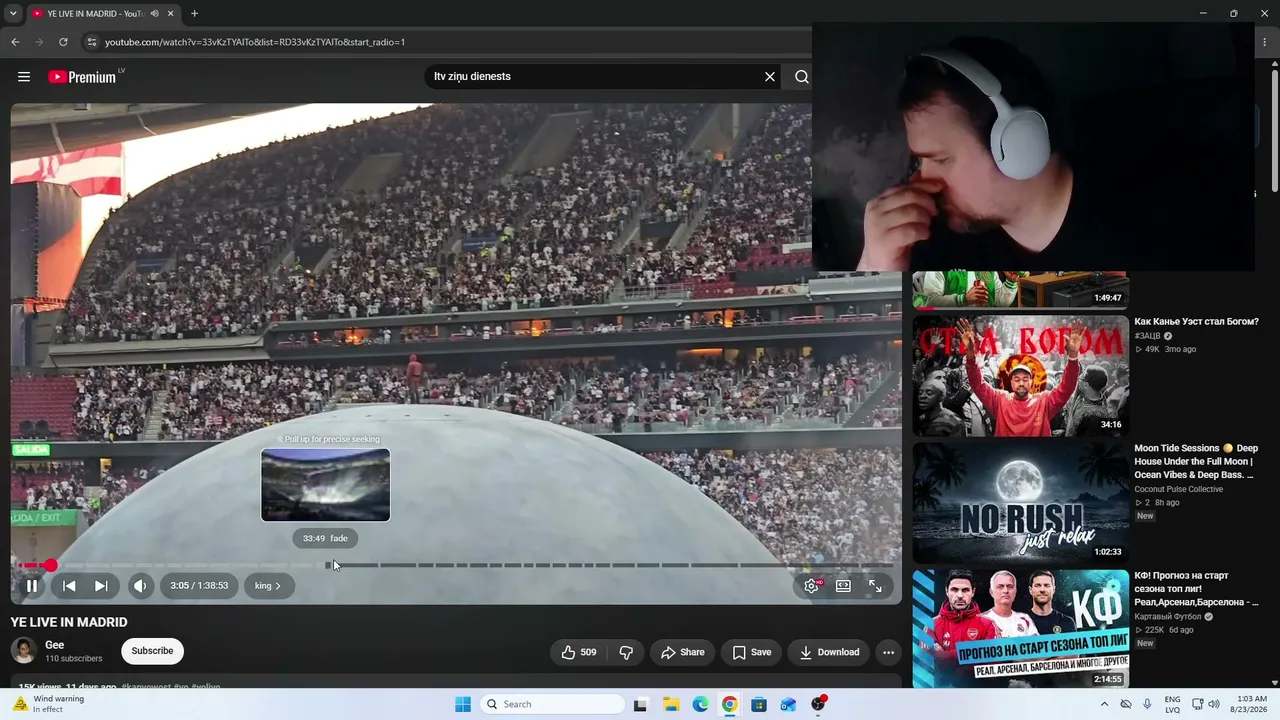Save the video to a playlist
Screen dimensions: 1280x720
point(751,652)
